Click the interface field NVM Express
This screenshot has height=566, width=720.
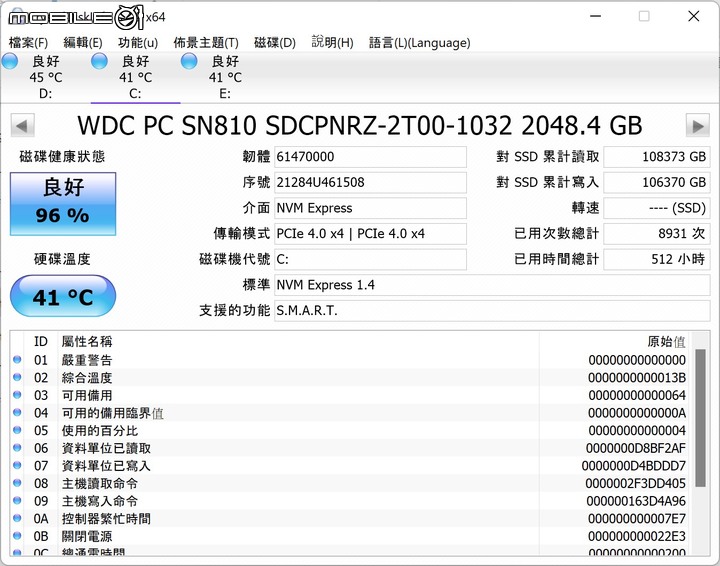pyautogui.click(x=370, y=208)
